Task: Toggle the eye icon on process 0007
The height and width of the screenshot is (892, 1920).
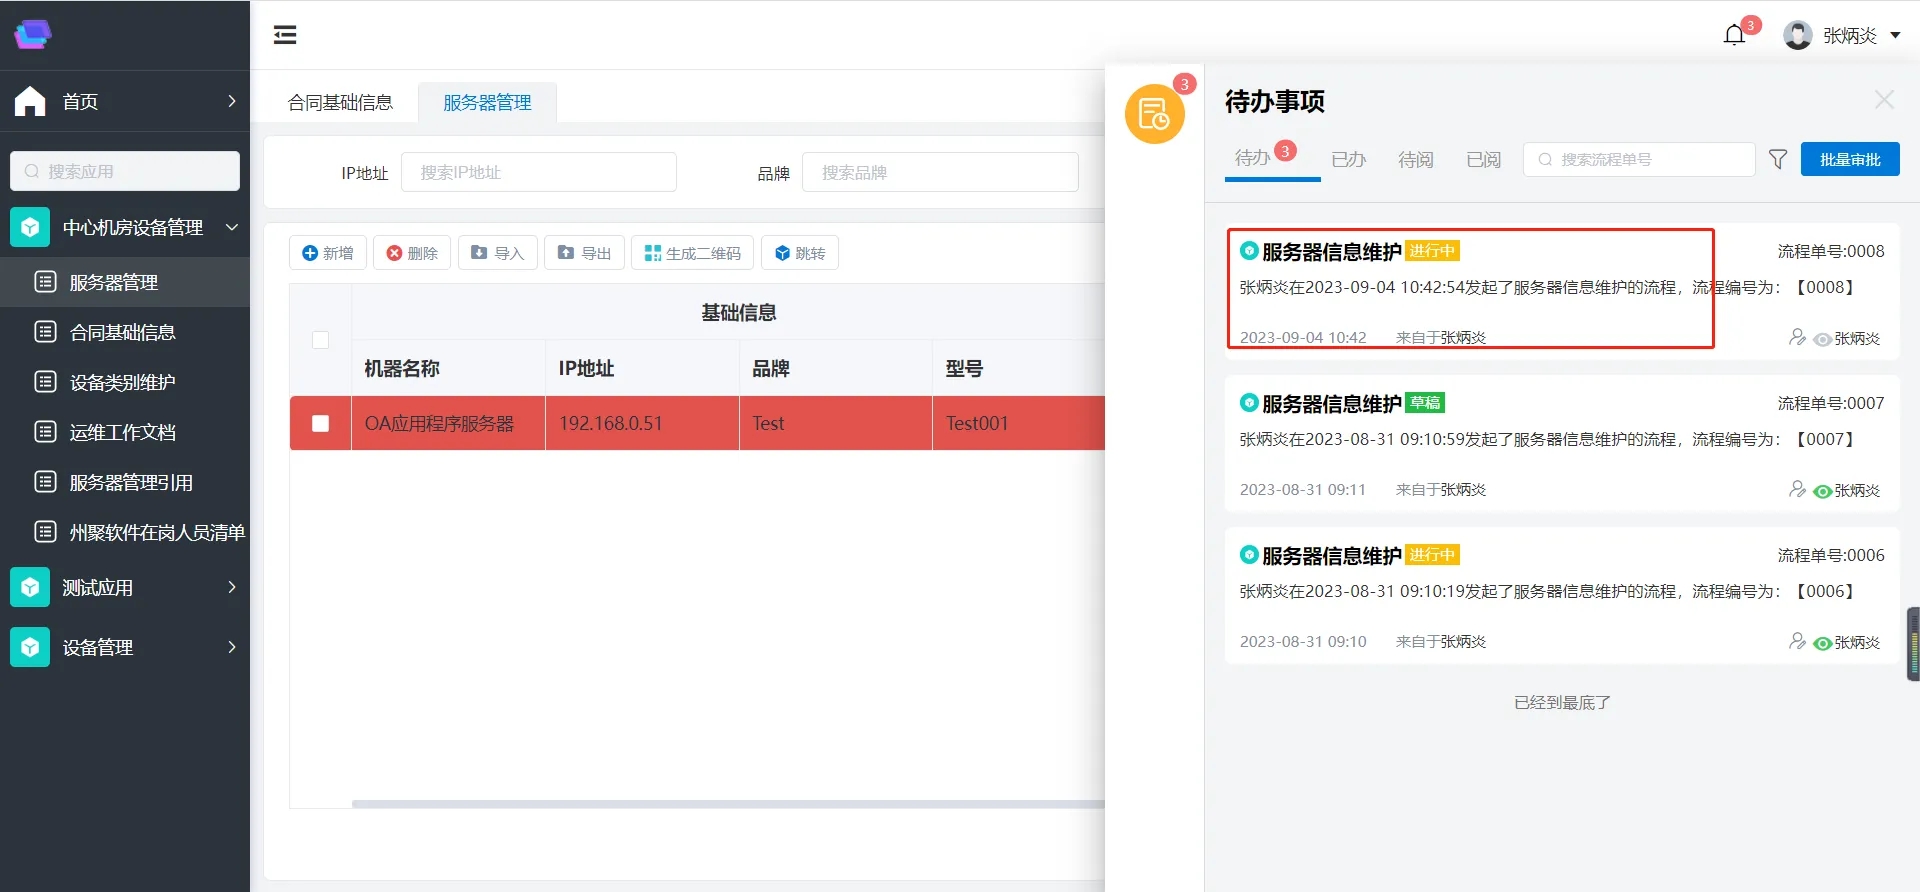Action: click(1822, 491)
